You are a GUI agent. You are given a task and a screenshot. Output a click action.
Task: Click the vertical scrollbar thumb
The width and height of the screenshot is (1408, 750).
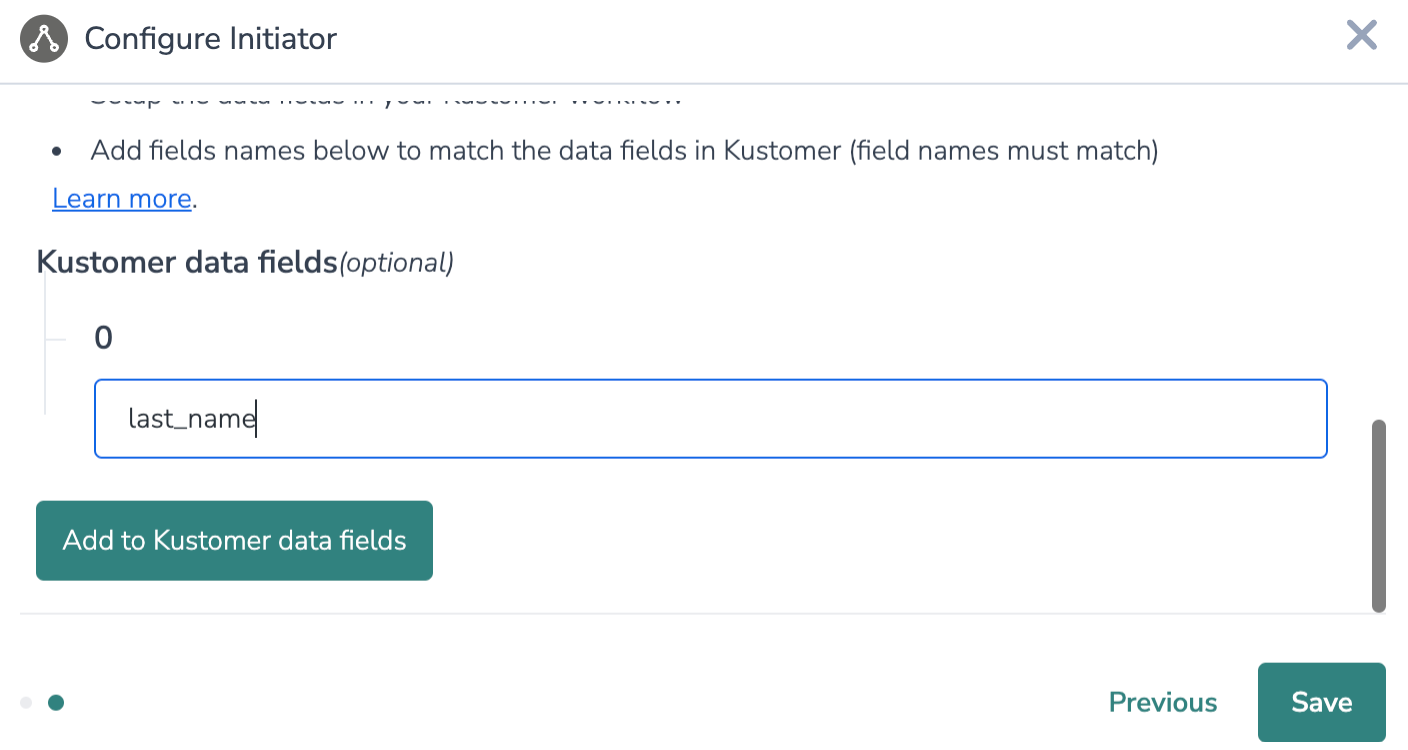pyautogui.click(x=1378, y=515)
